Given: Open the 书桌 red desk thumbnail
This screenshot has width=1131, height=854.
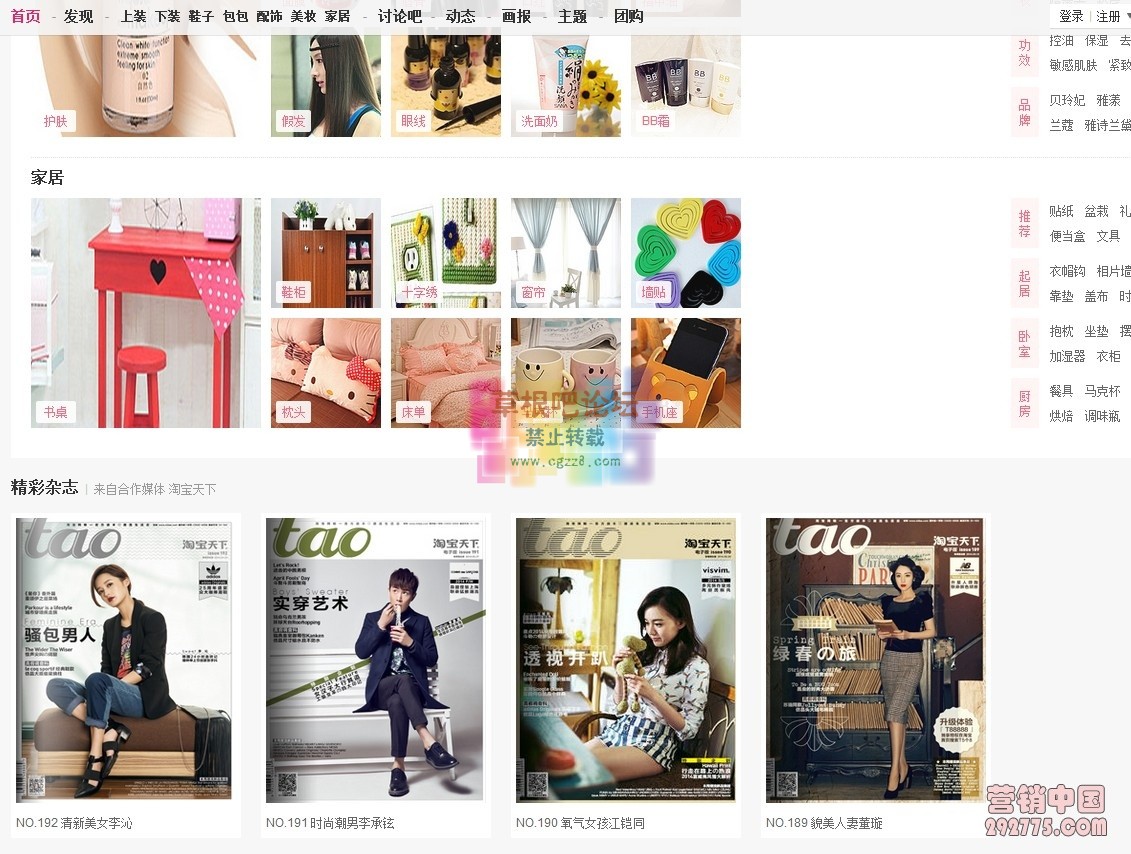Looking at the screenshot, I should pos(146,313).
